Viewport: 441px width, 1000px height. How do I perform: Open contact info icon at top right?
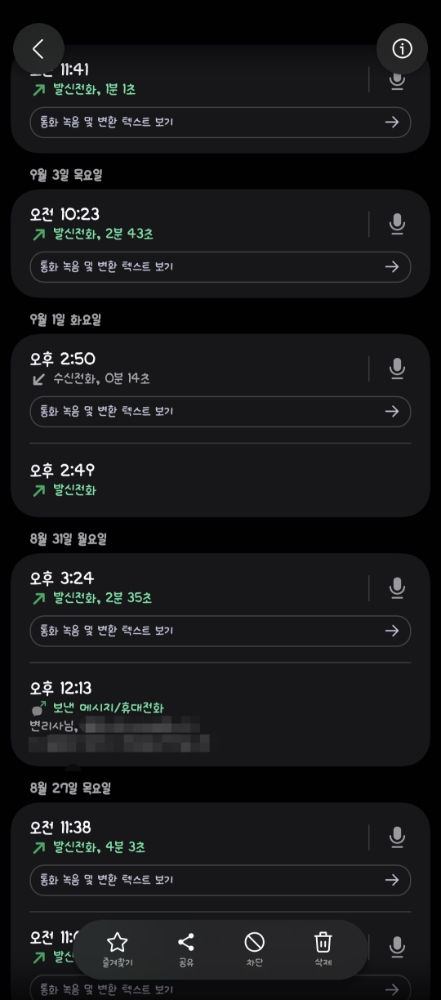(402, 49)
